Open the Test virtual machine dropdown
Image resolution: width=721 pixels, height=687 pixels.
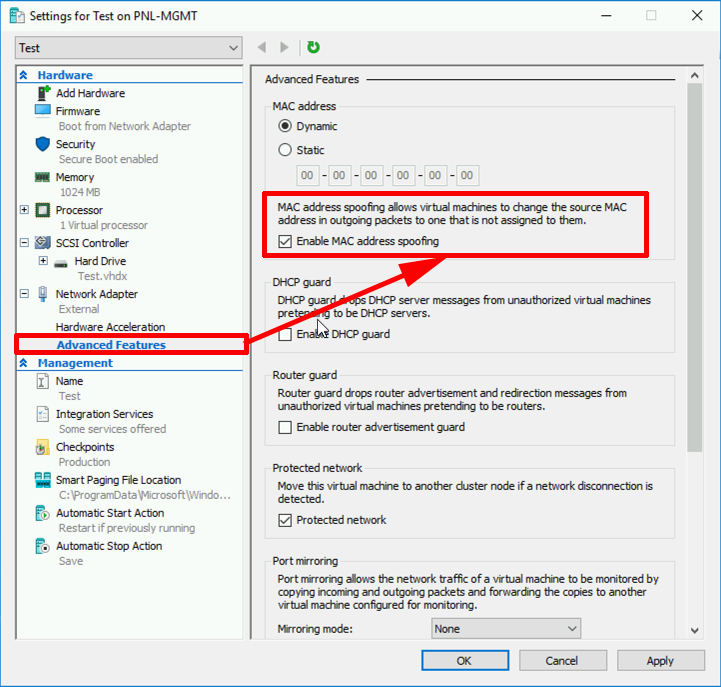coord(129,48)
